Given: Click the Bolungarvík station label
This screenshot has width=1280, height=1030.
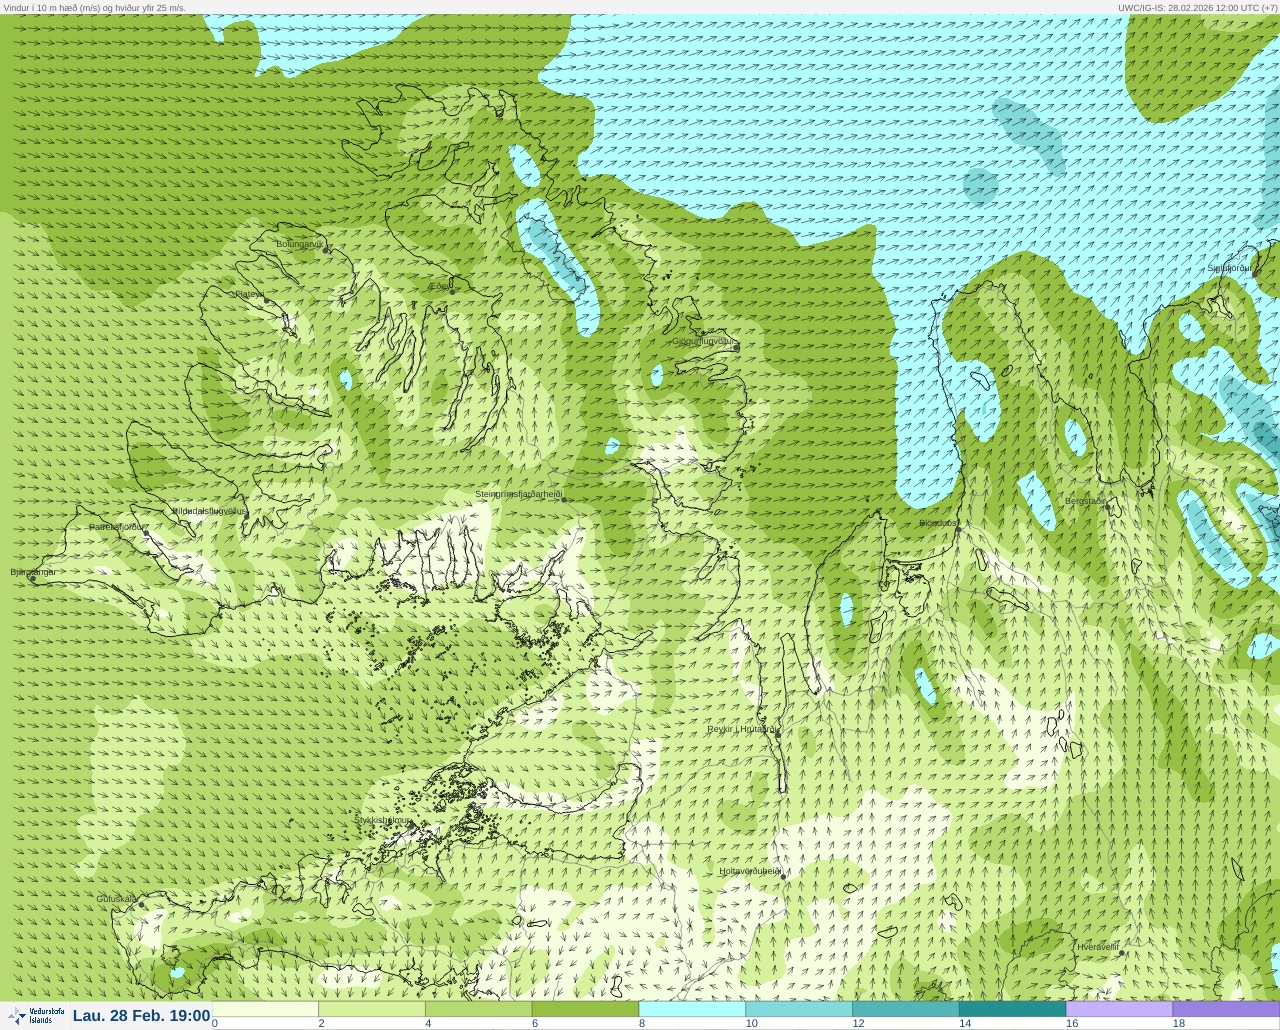Looking at the screenshot, I should point(299,244).
